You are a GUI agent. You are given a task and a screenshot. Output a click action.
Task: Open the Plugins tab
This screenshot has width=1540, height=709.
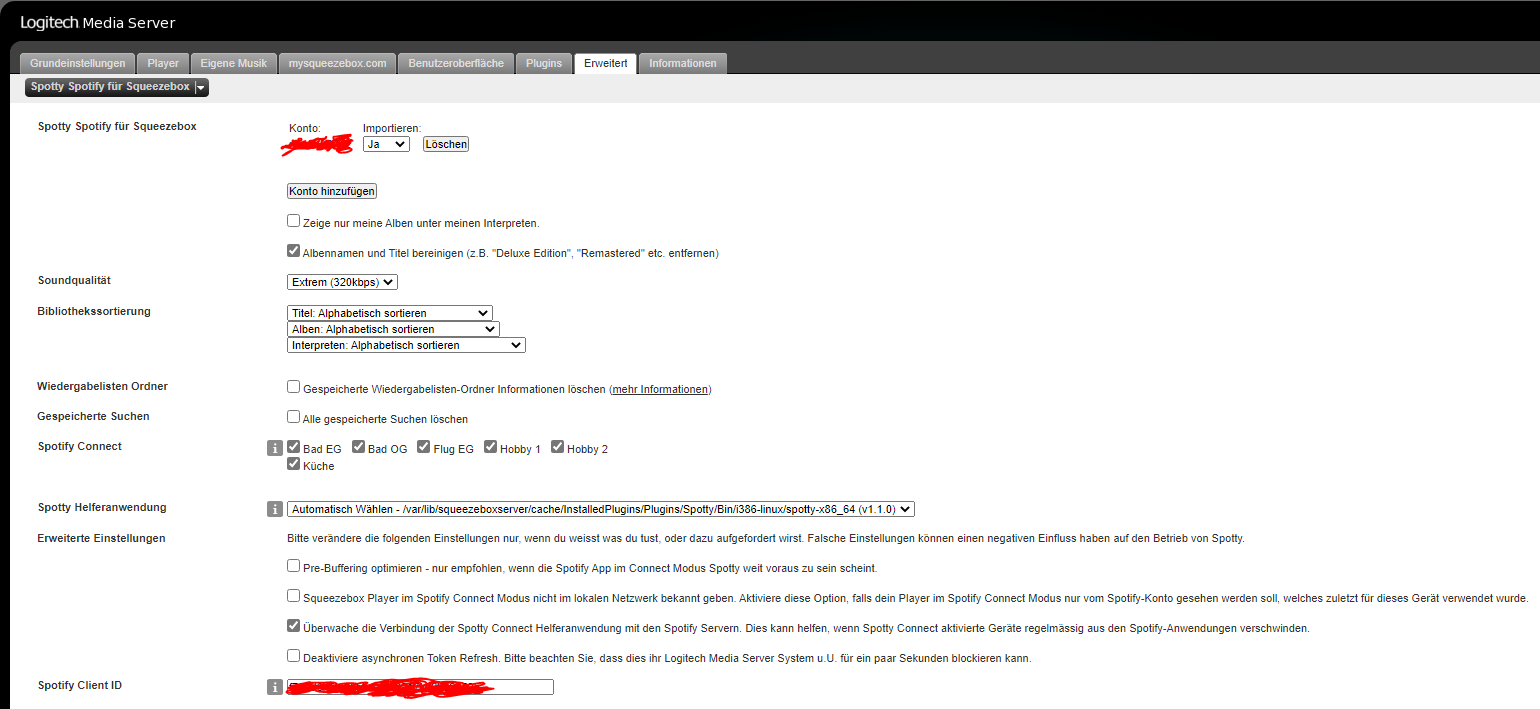(x=544, y=63)
